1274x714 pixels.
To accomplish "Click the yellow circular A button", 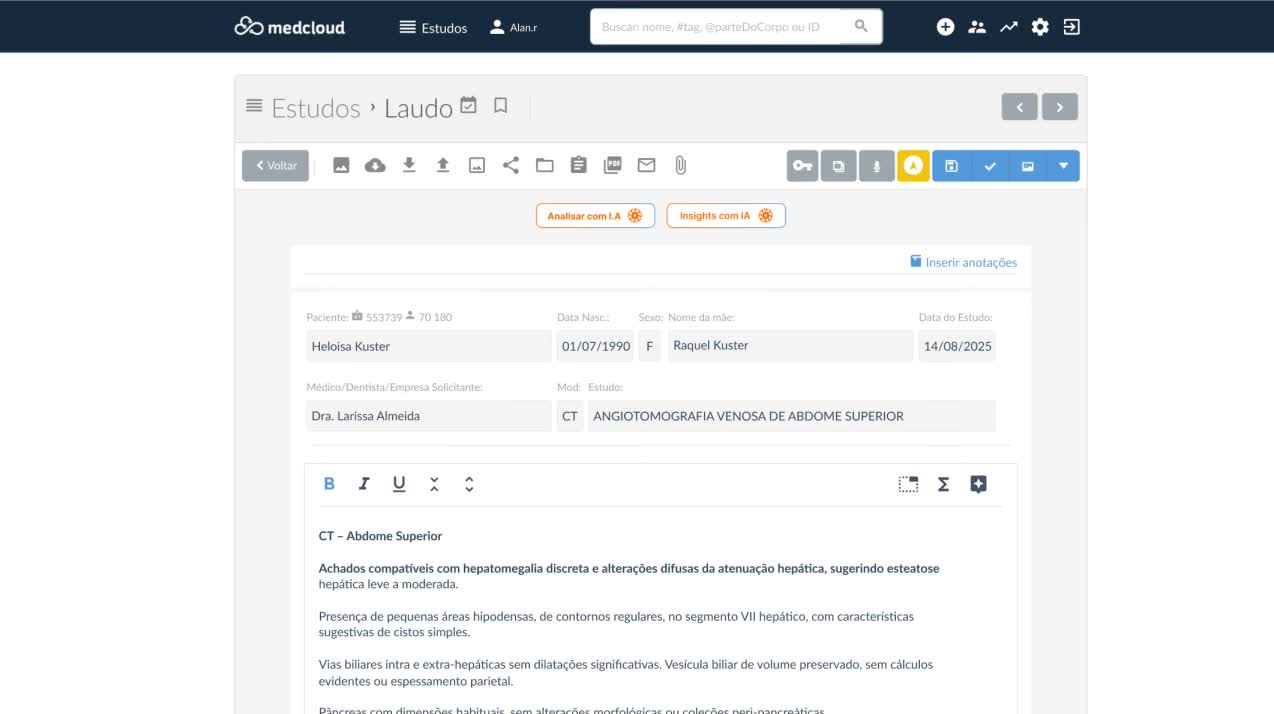I will click(913, 166).
